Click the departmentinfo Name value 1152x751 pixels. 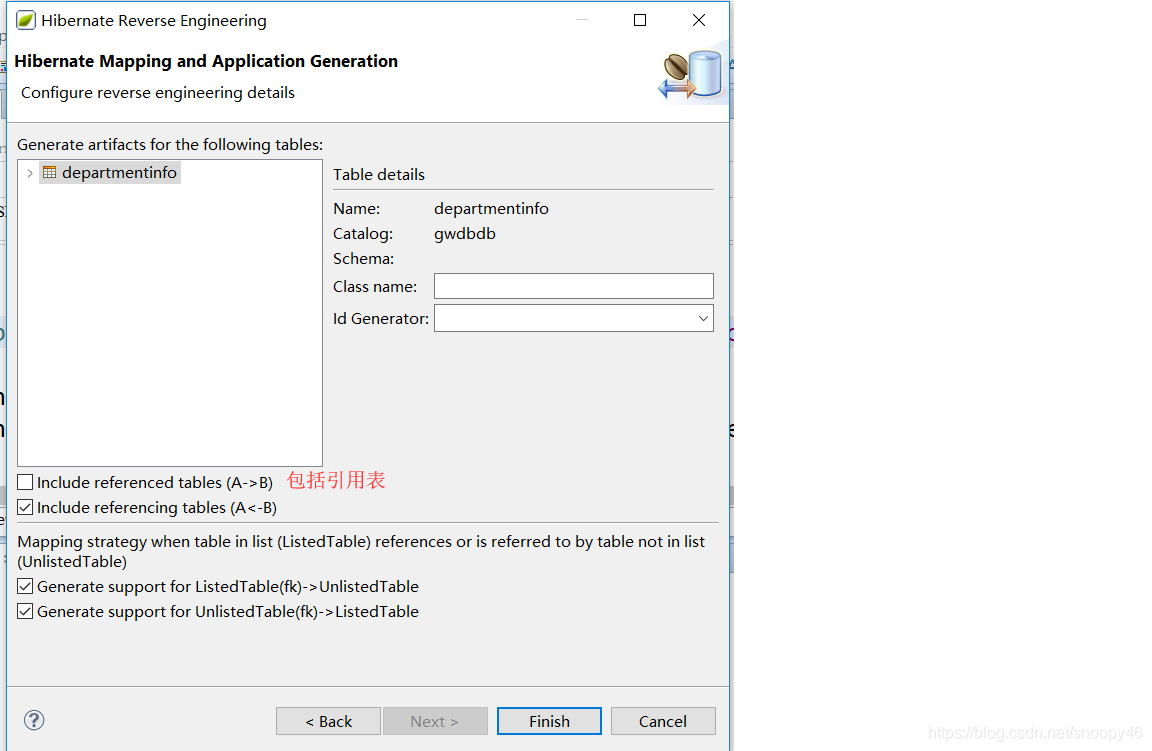click(x=492, y=209)
